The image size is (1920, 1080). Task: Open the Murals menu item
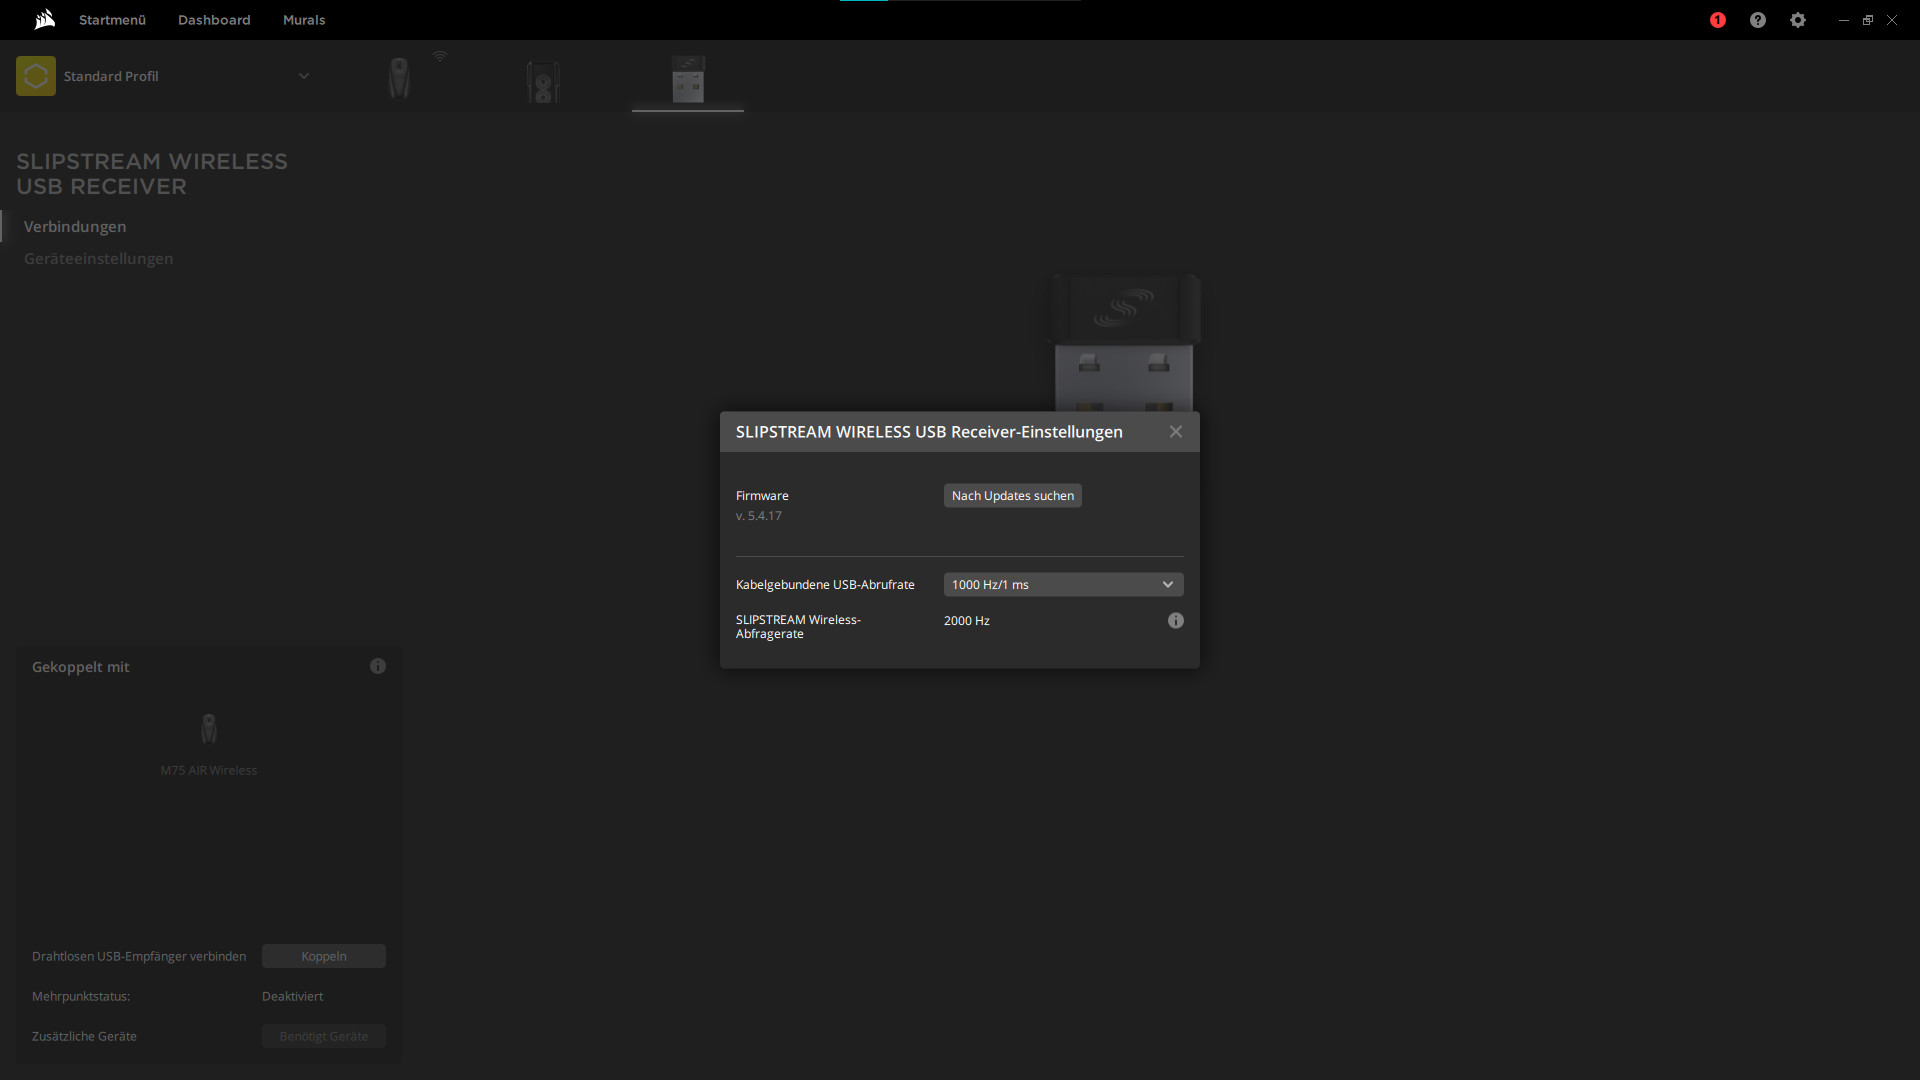(304, 20)
